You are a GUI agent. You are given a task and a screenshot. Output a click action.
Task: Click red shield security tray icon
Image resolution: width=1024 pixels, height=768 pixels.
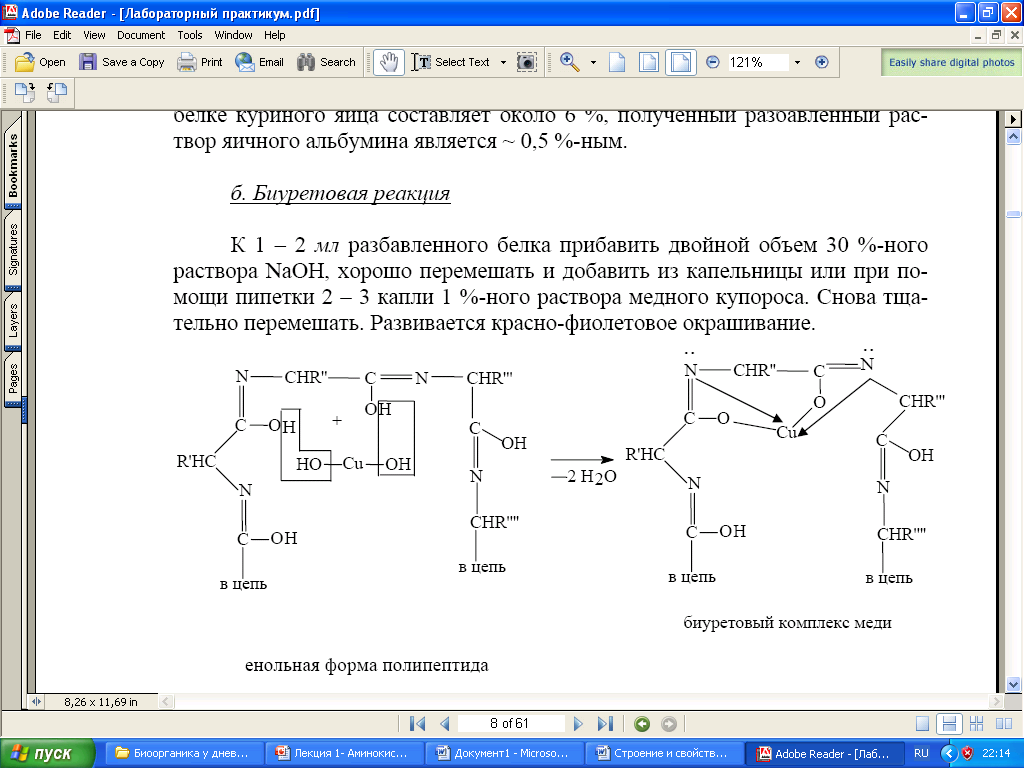pyautogui.click(x=967, y=753)
